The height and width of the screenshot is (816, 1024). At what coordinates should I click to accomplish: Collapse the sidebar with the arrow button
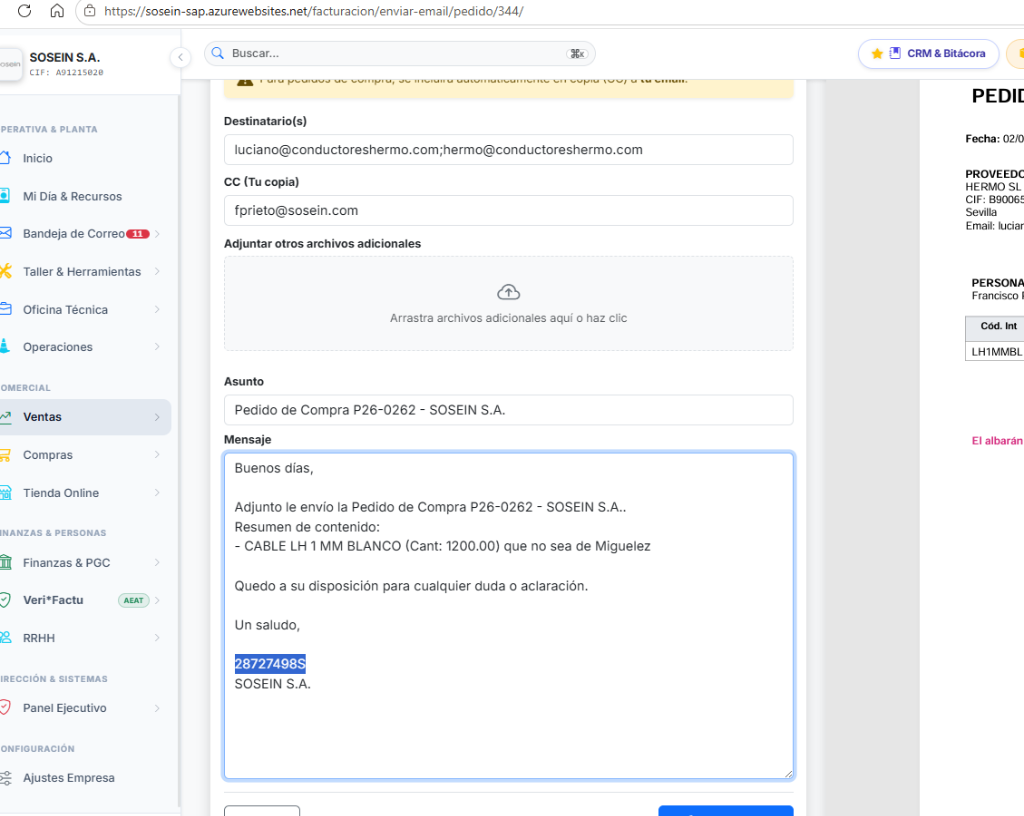tap(180, 57)
